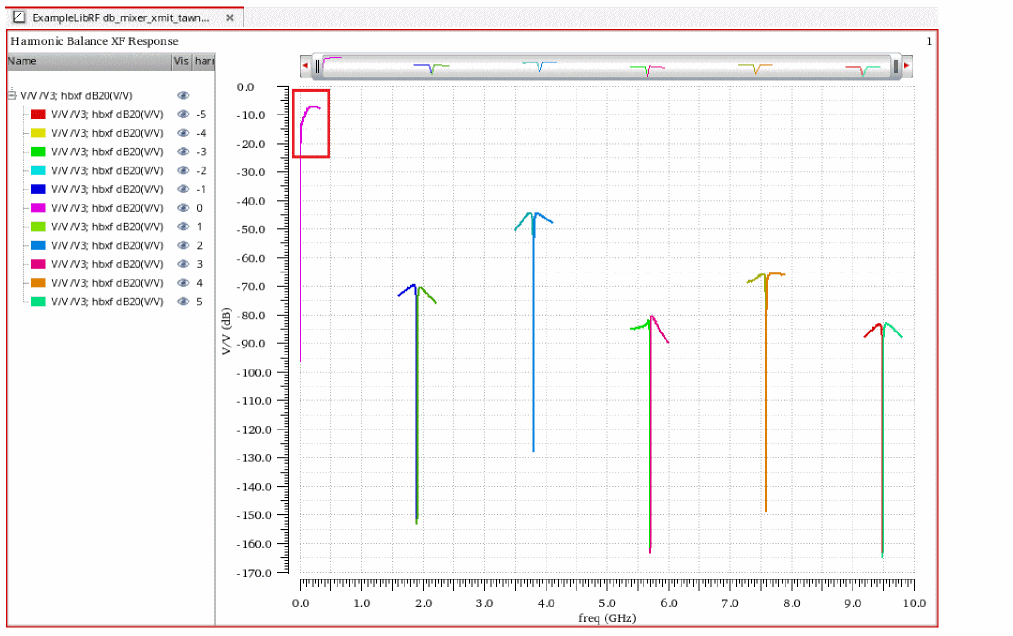Click the dark blue swatch for harmonic -1

tap(38, 189)
